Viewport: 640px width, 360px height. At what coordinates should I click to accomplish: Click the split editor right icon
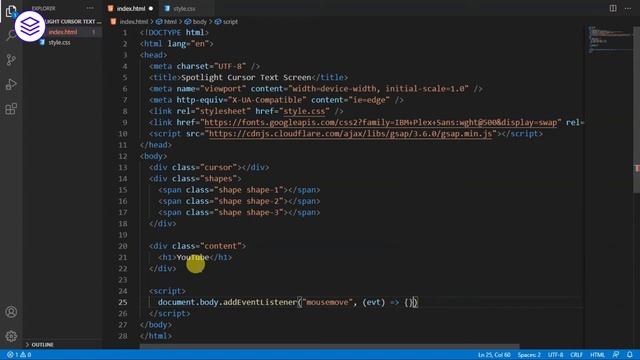613,8
